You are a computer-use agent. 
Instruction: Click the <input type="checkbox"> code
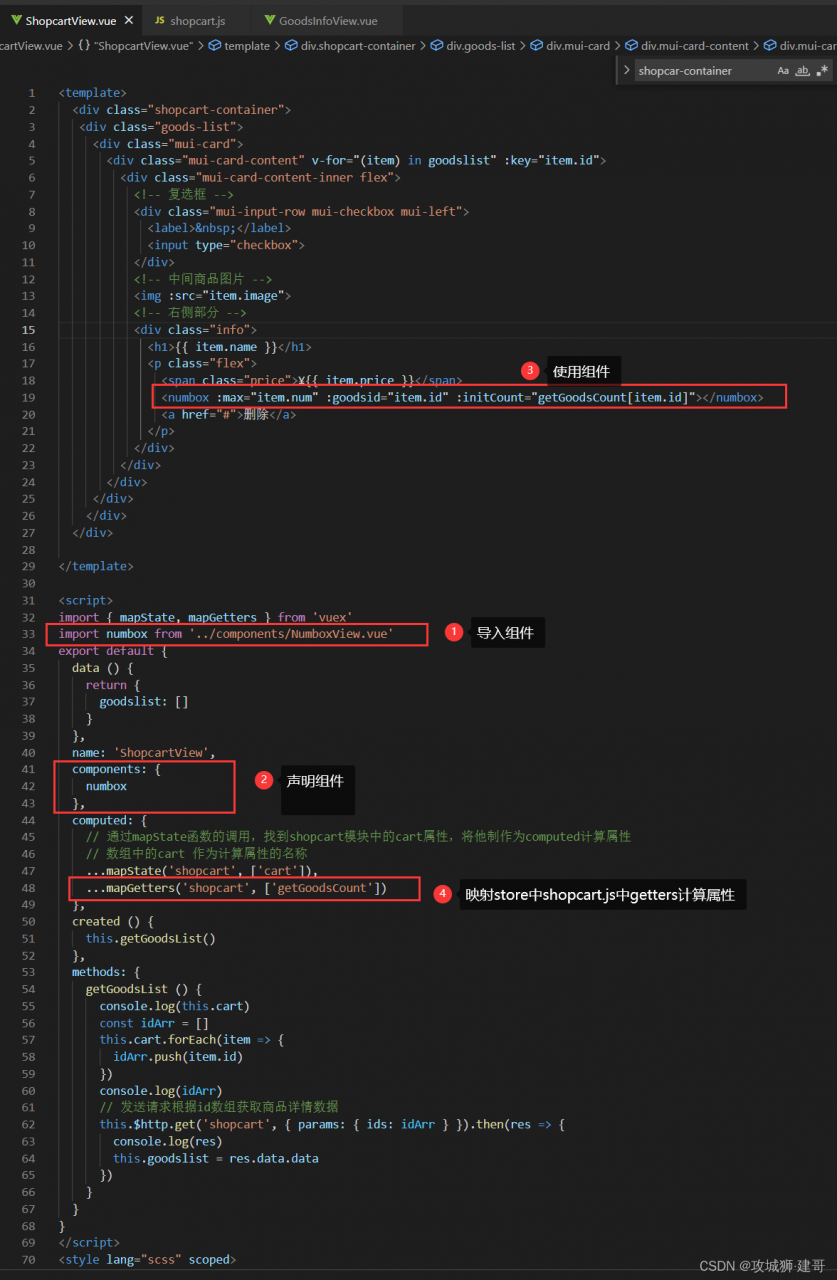pos(226,245)
